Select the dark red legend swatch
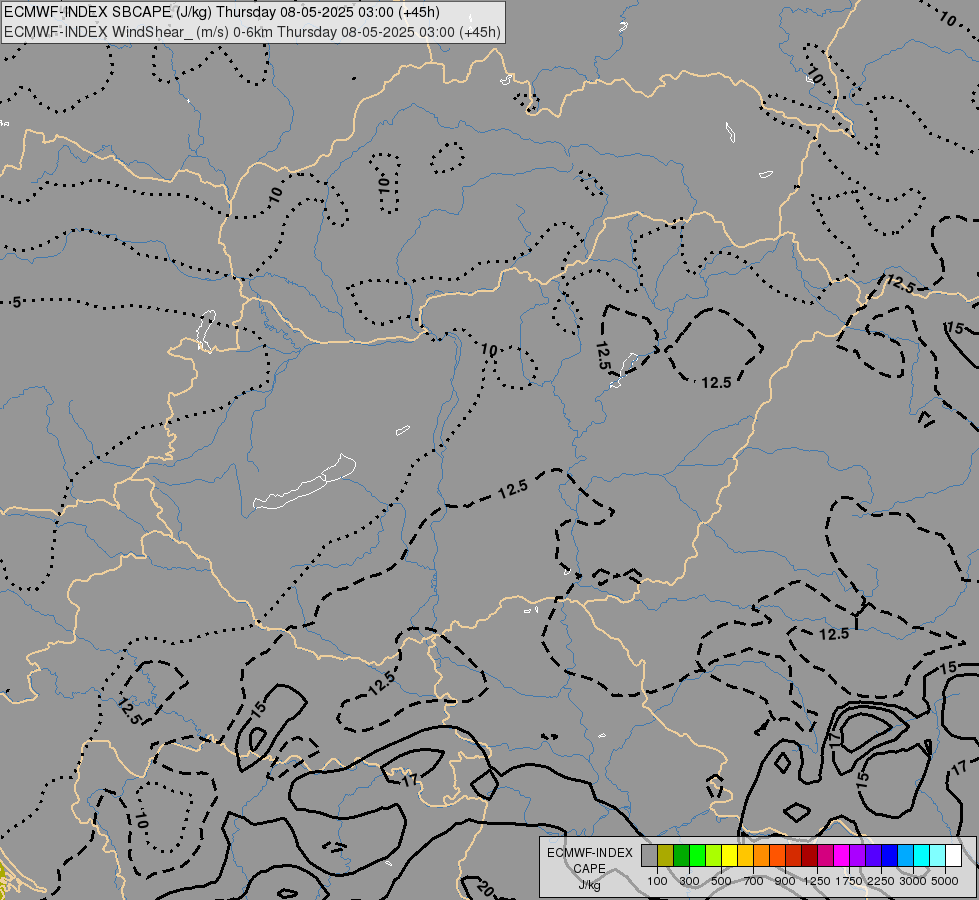Image resolution: width=979 pixels, height=900 pixels. 809,856
